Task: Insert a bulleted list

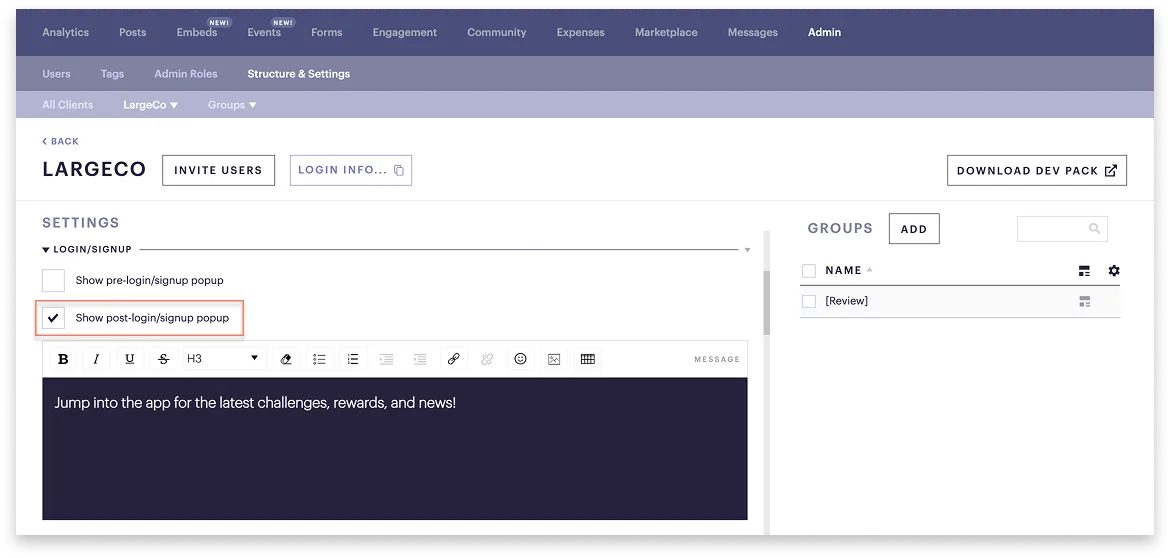Action: (x=319, y=359)
